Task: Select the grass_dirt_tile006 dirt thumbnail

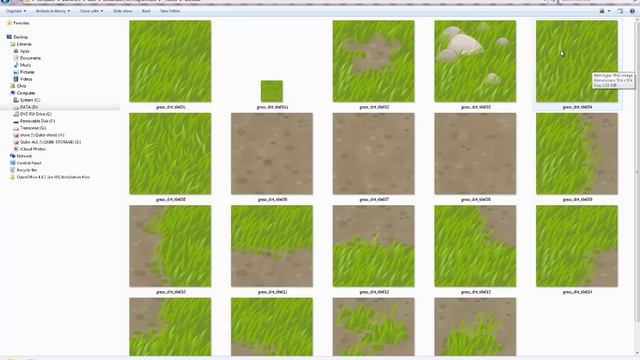Action: coord(272,154)
